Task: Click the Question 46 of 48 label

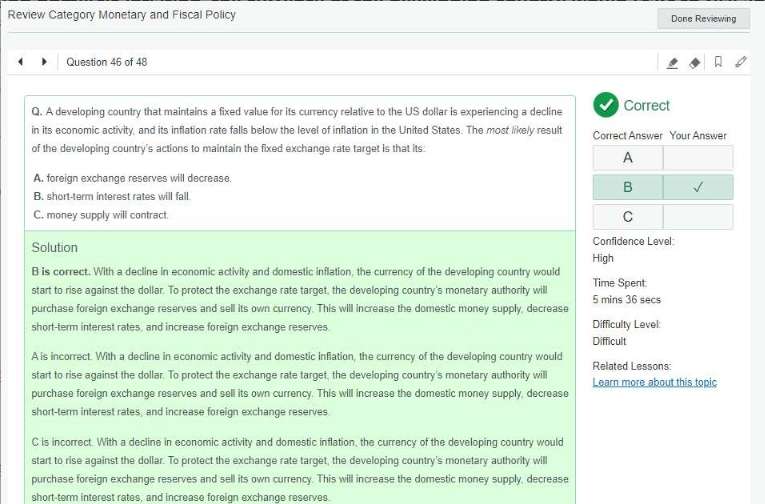Action: 107,62
